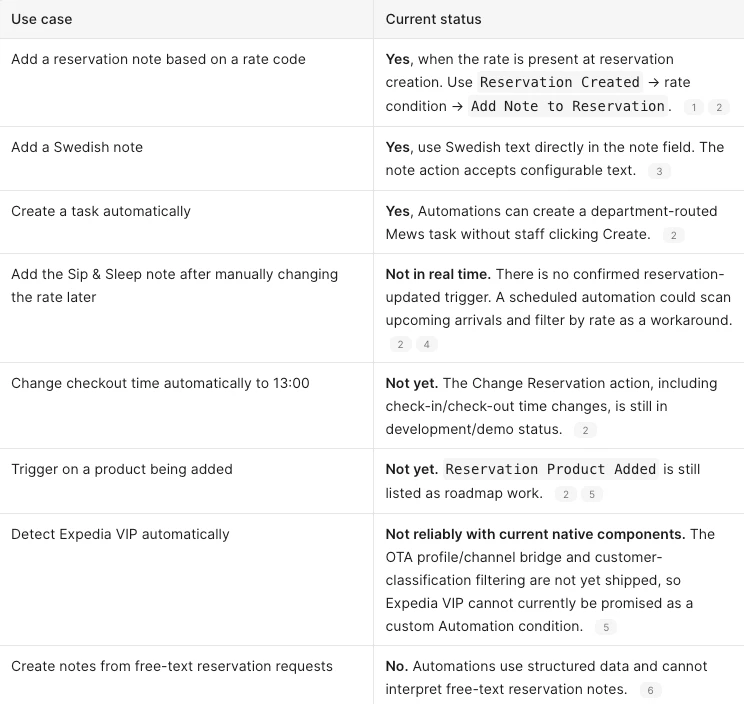Open citation 5 in Expedia VIP row
Viewport: 744px width, 704px height.
point(606,627)
